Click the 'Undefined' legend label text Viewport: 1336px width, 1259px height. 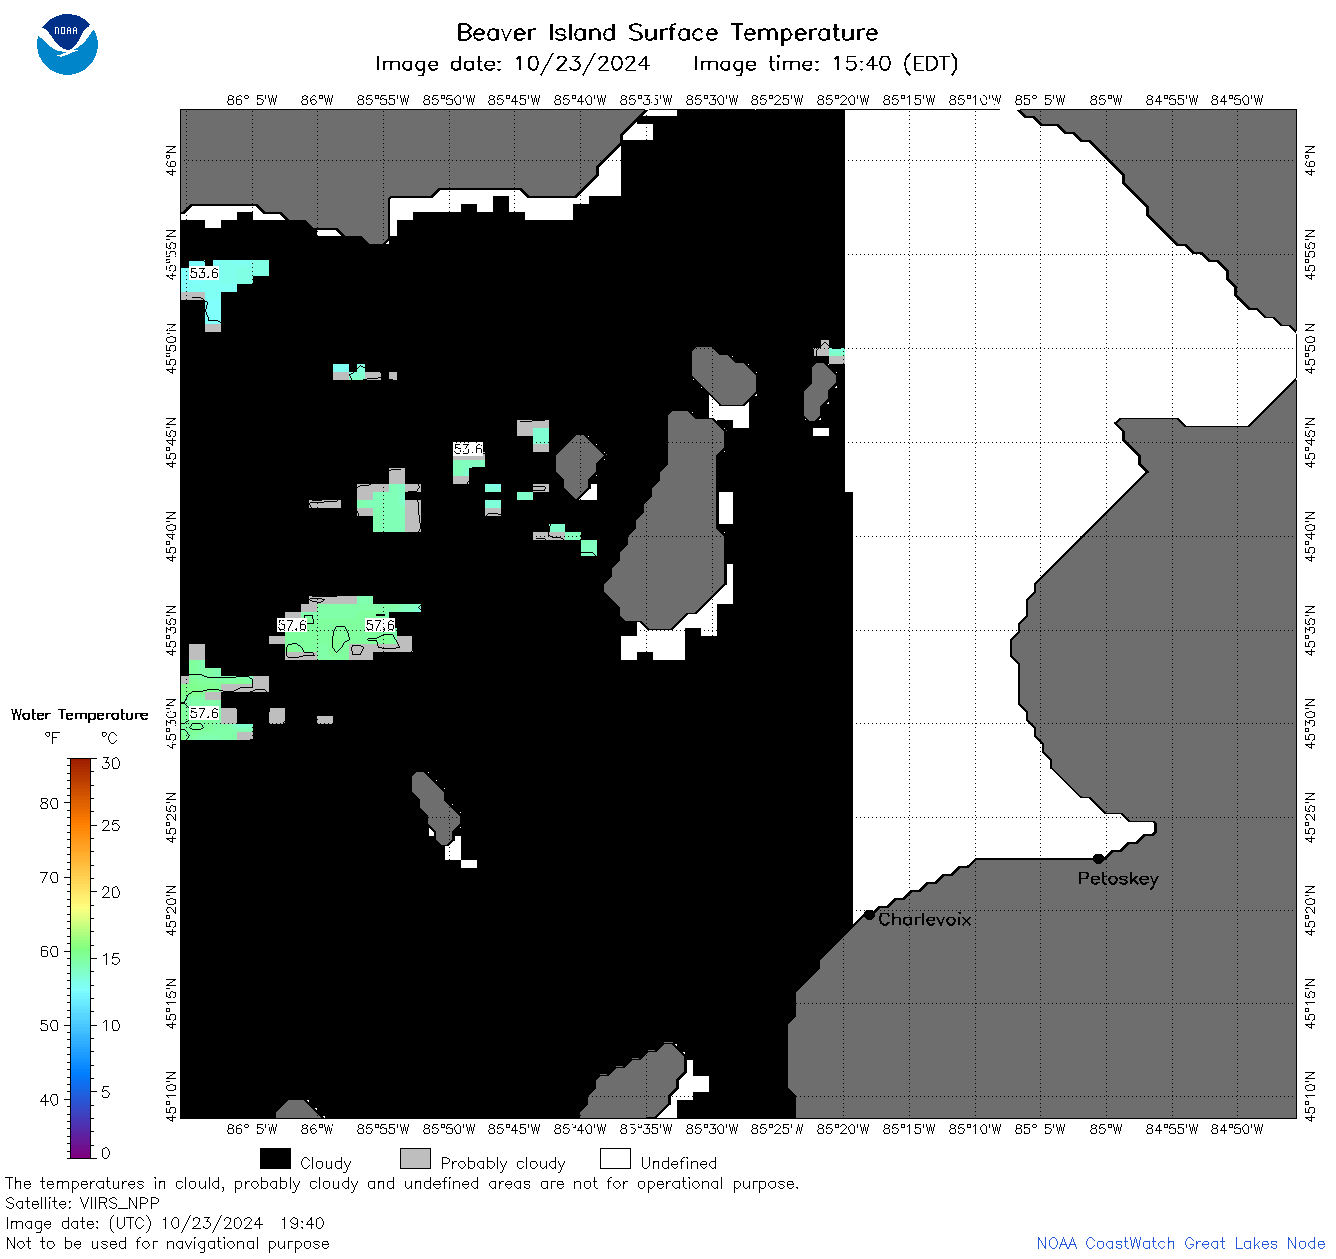point(679,1164)
